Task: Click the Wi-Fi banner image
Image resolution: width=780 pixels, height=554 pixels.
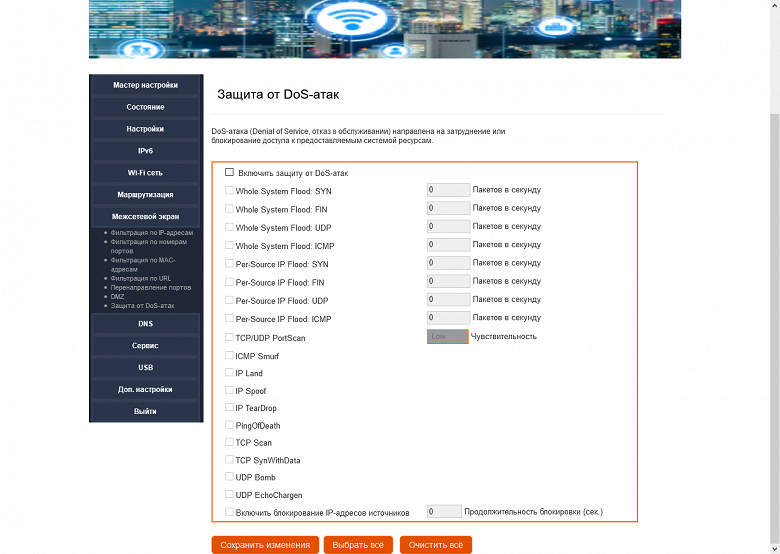Action: coord(385,29)
